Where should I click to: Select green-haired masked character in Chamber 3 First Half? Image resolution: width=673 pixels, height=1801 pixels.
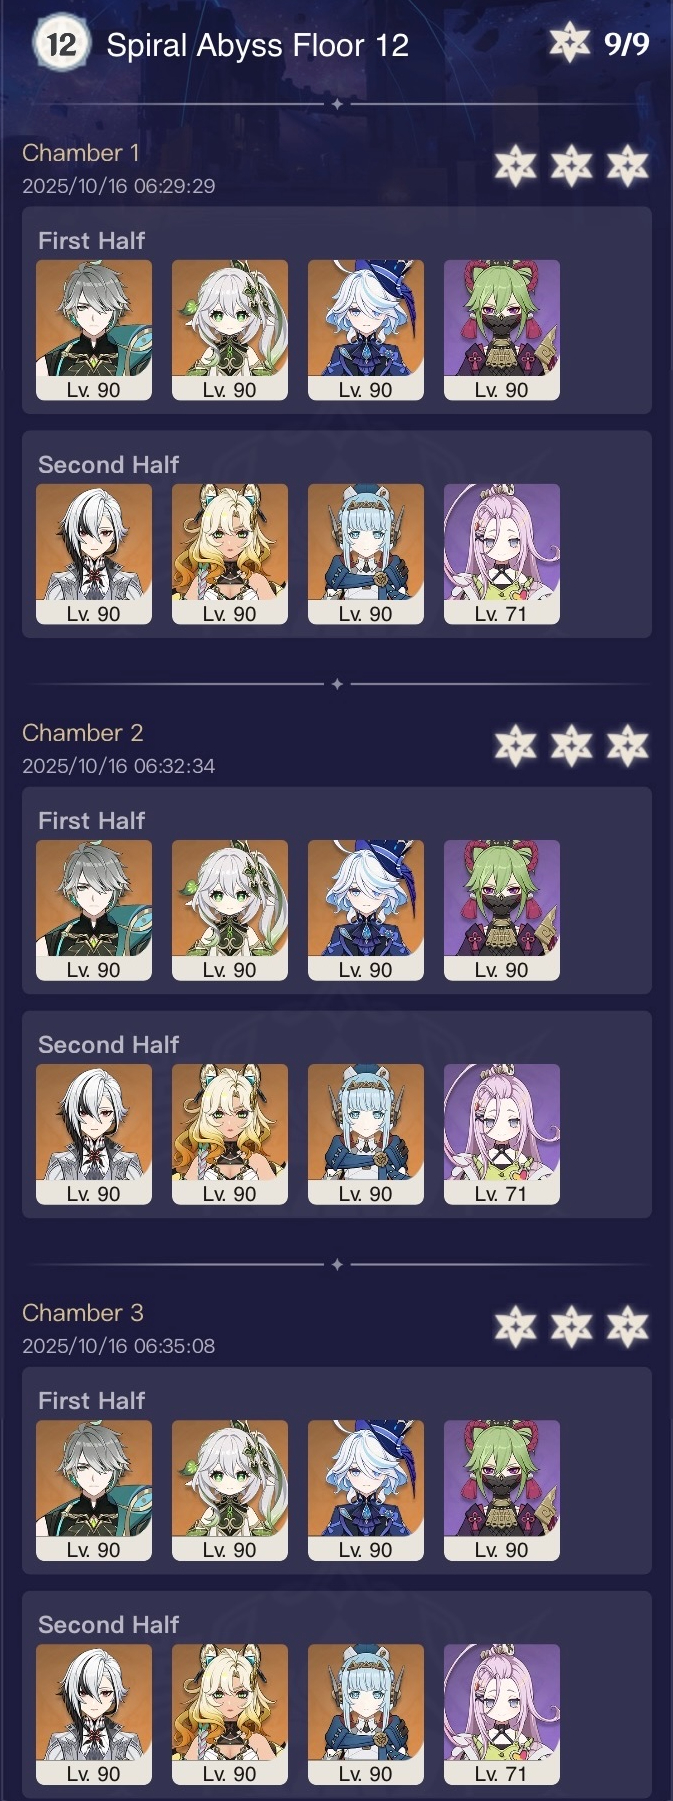[502, 1490]
